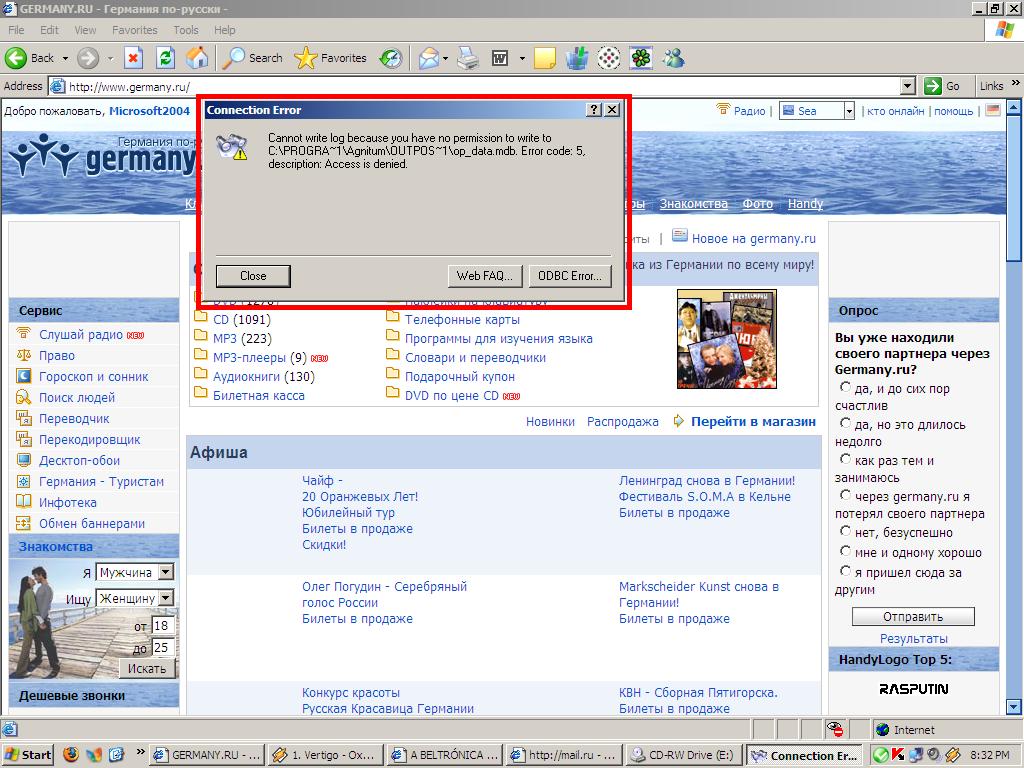The width and height of the screenshot is (1024, 768).
Task: Open the Help menu
Action: pos(224,30)
